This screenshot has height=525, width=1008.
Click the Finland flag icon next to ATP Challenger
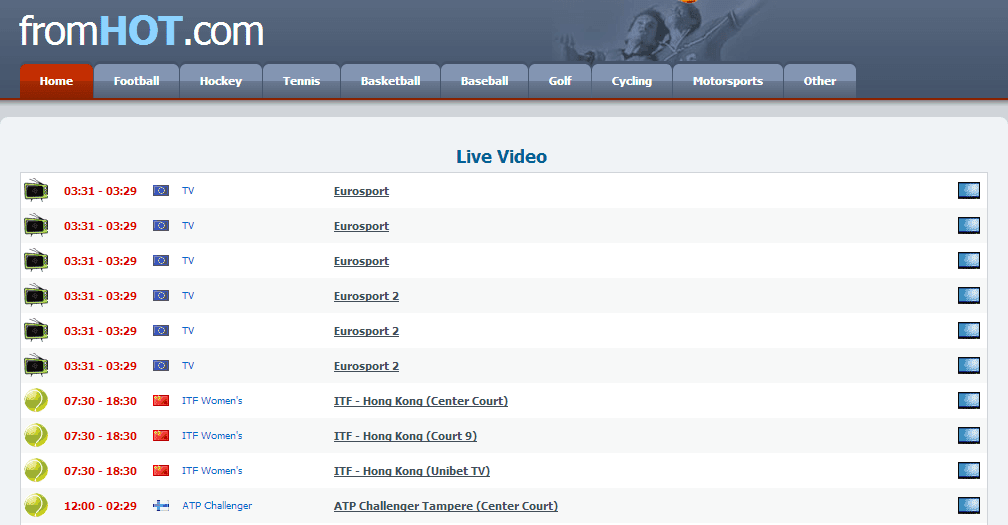(x=161, y=506)
